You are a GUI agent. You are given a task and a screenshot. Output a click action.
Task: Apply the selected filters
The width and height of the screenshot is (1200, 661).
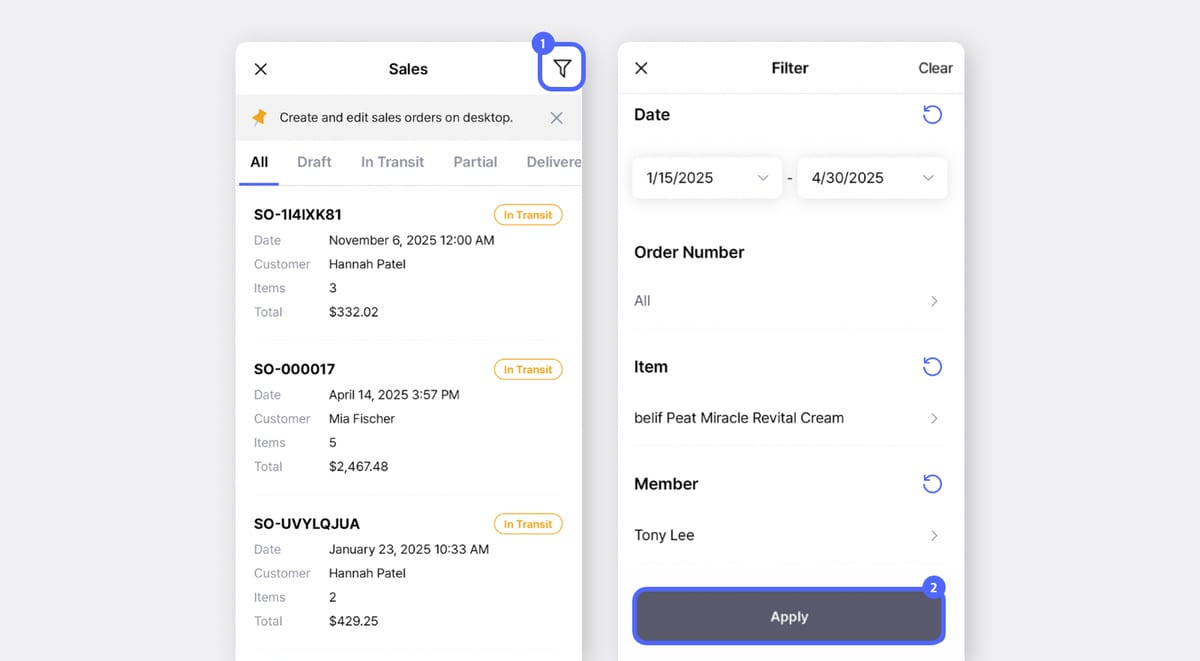point(789,616)
